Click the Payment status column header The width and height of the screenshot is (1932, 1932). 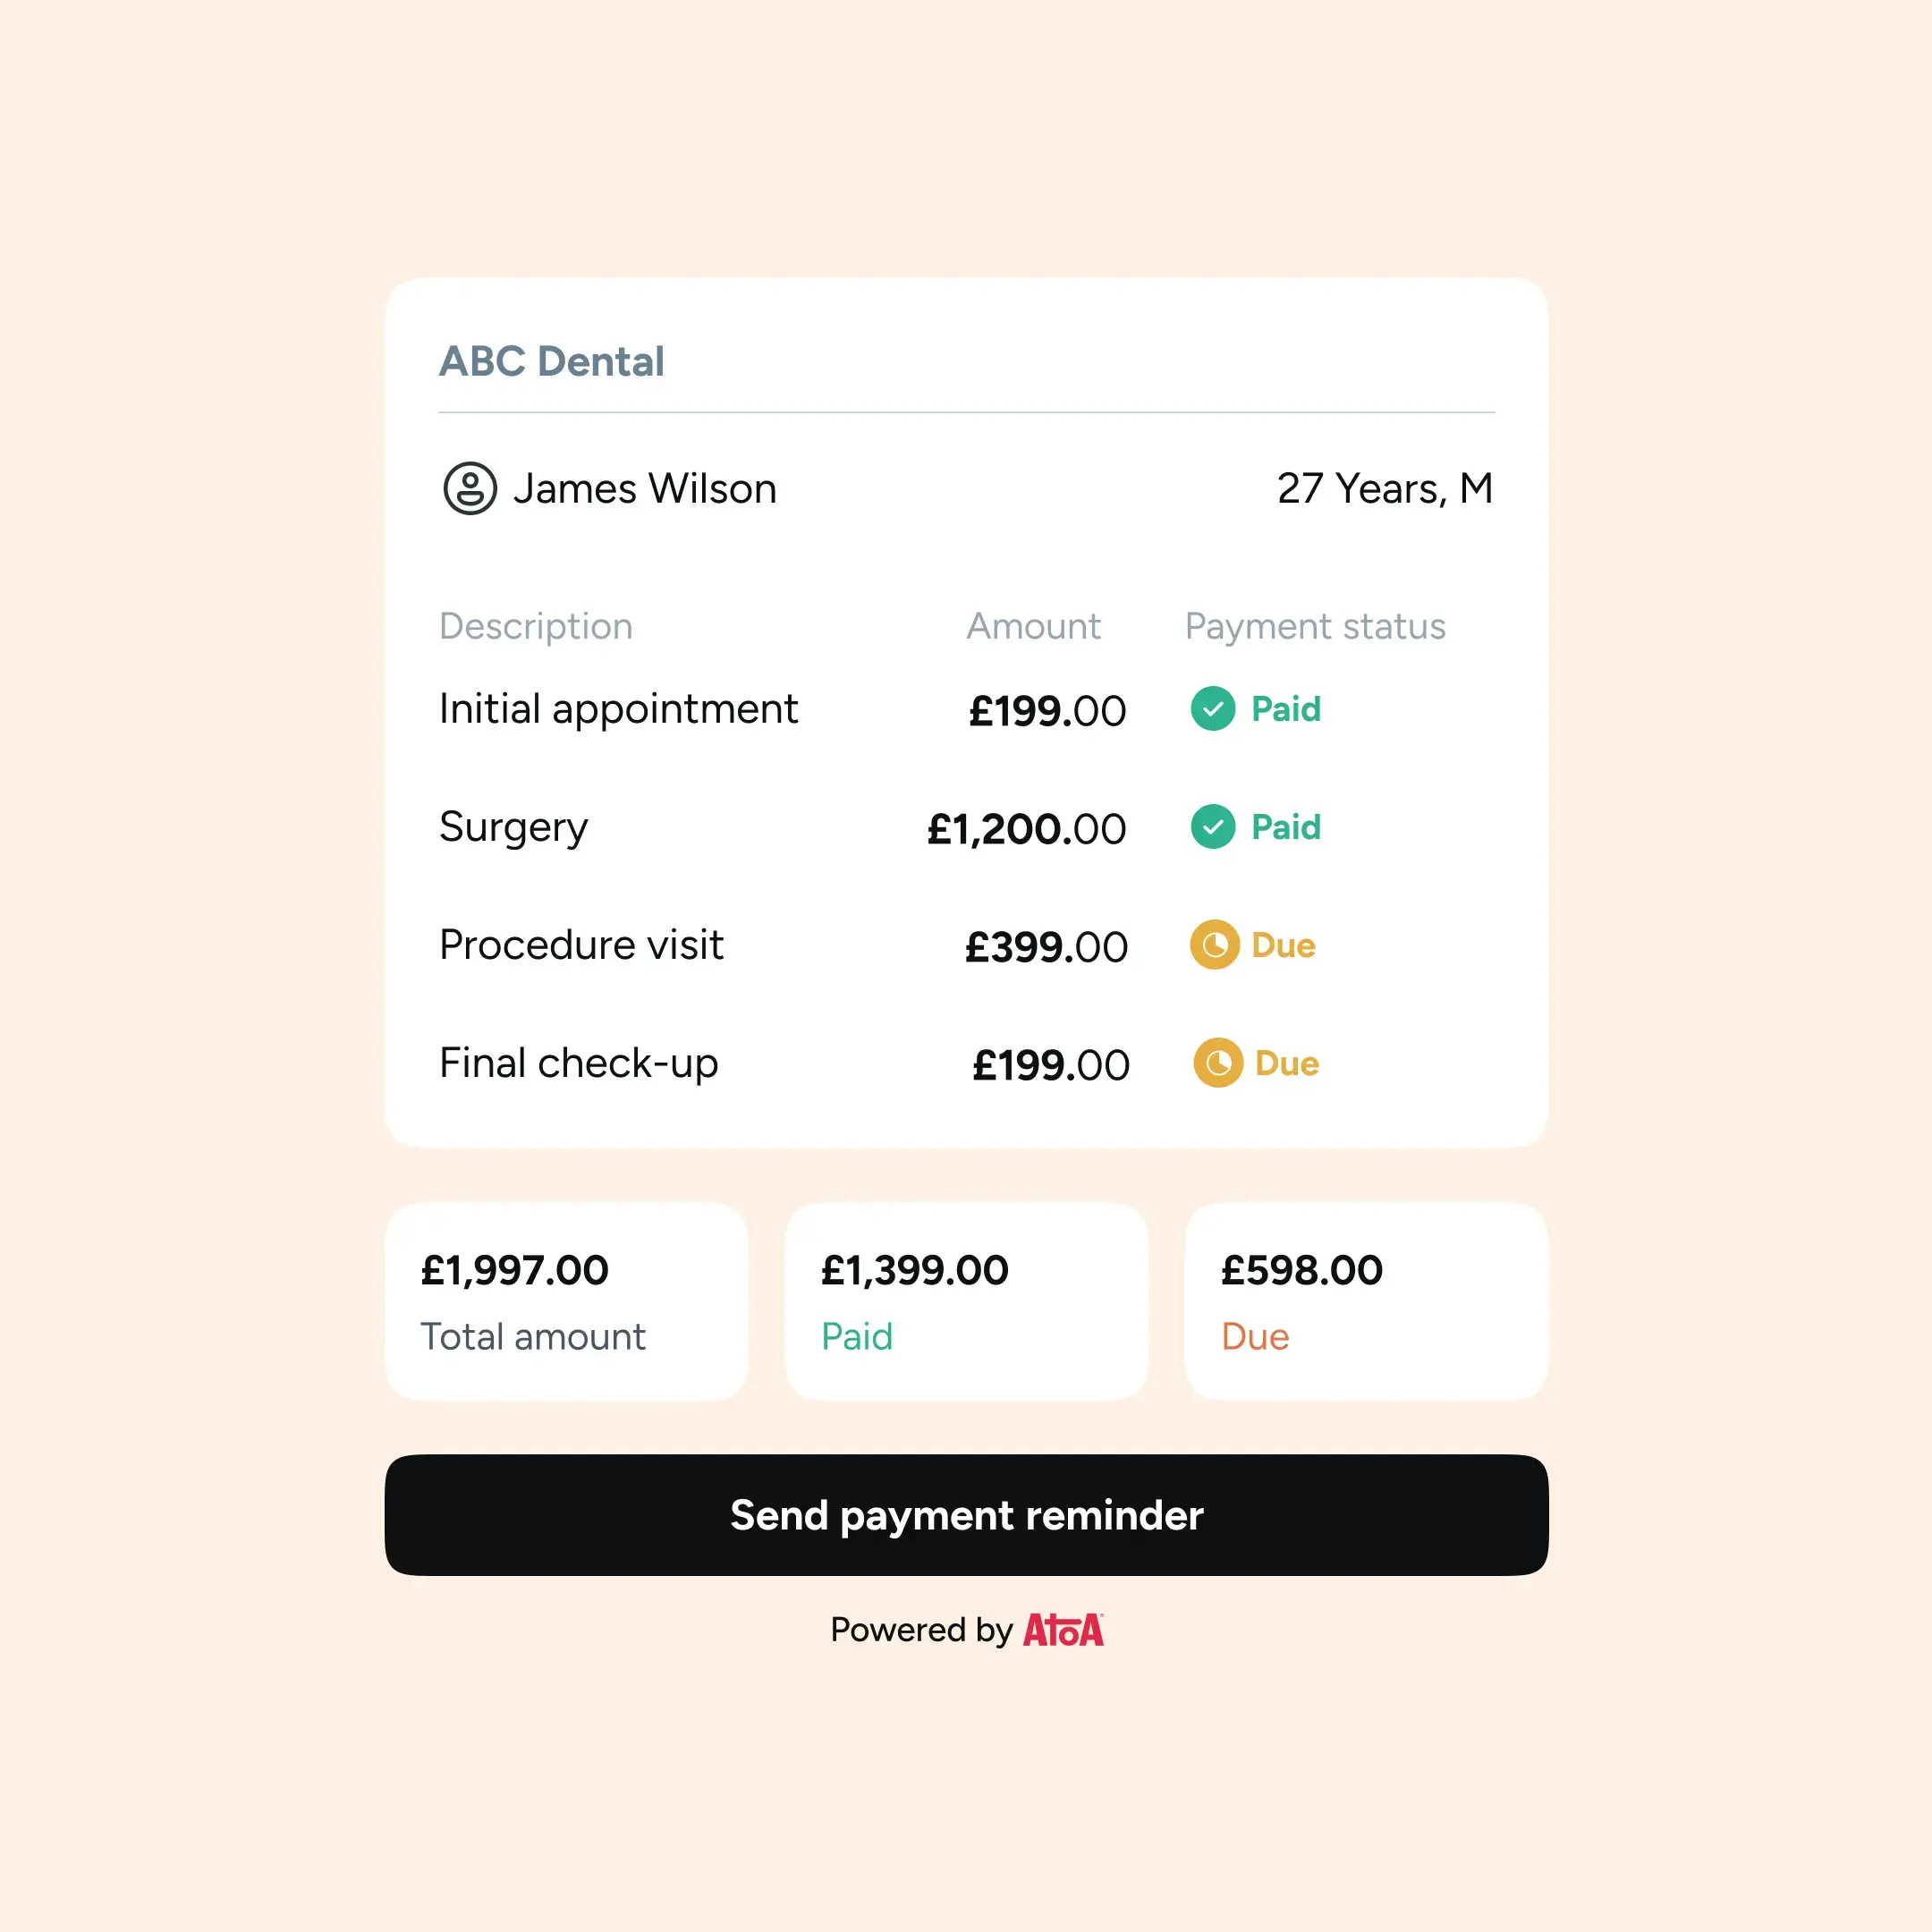1314,626
